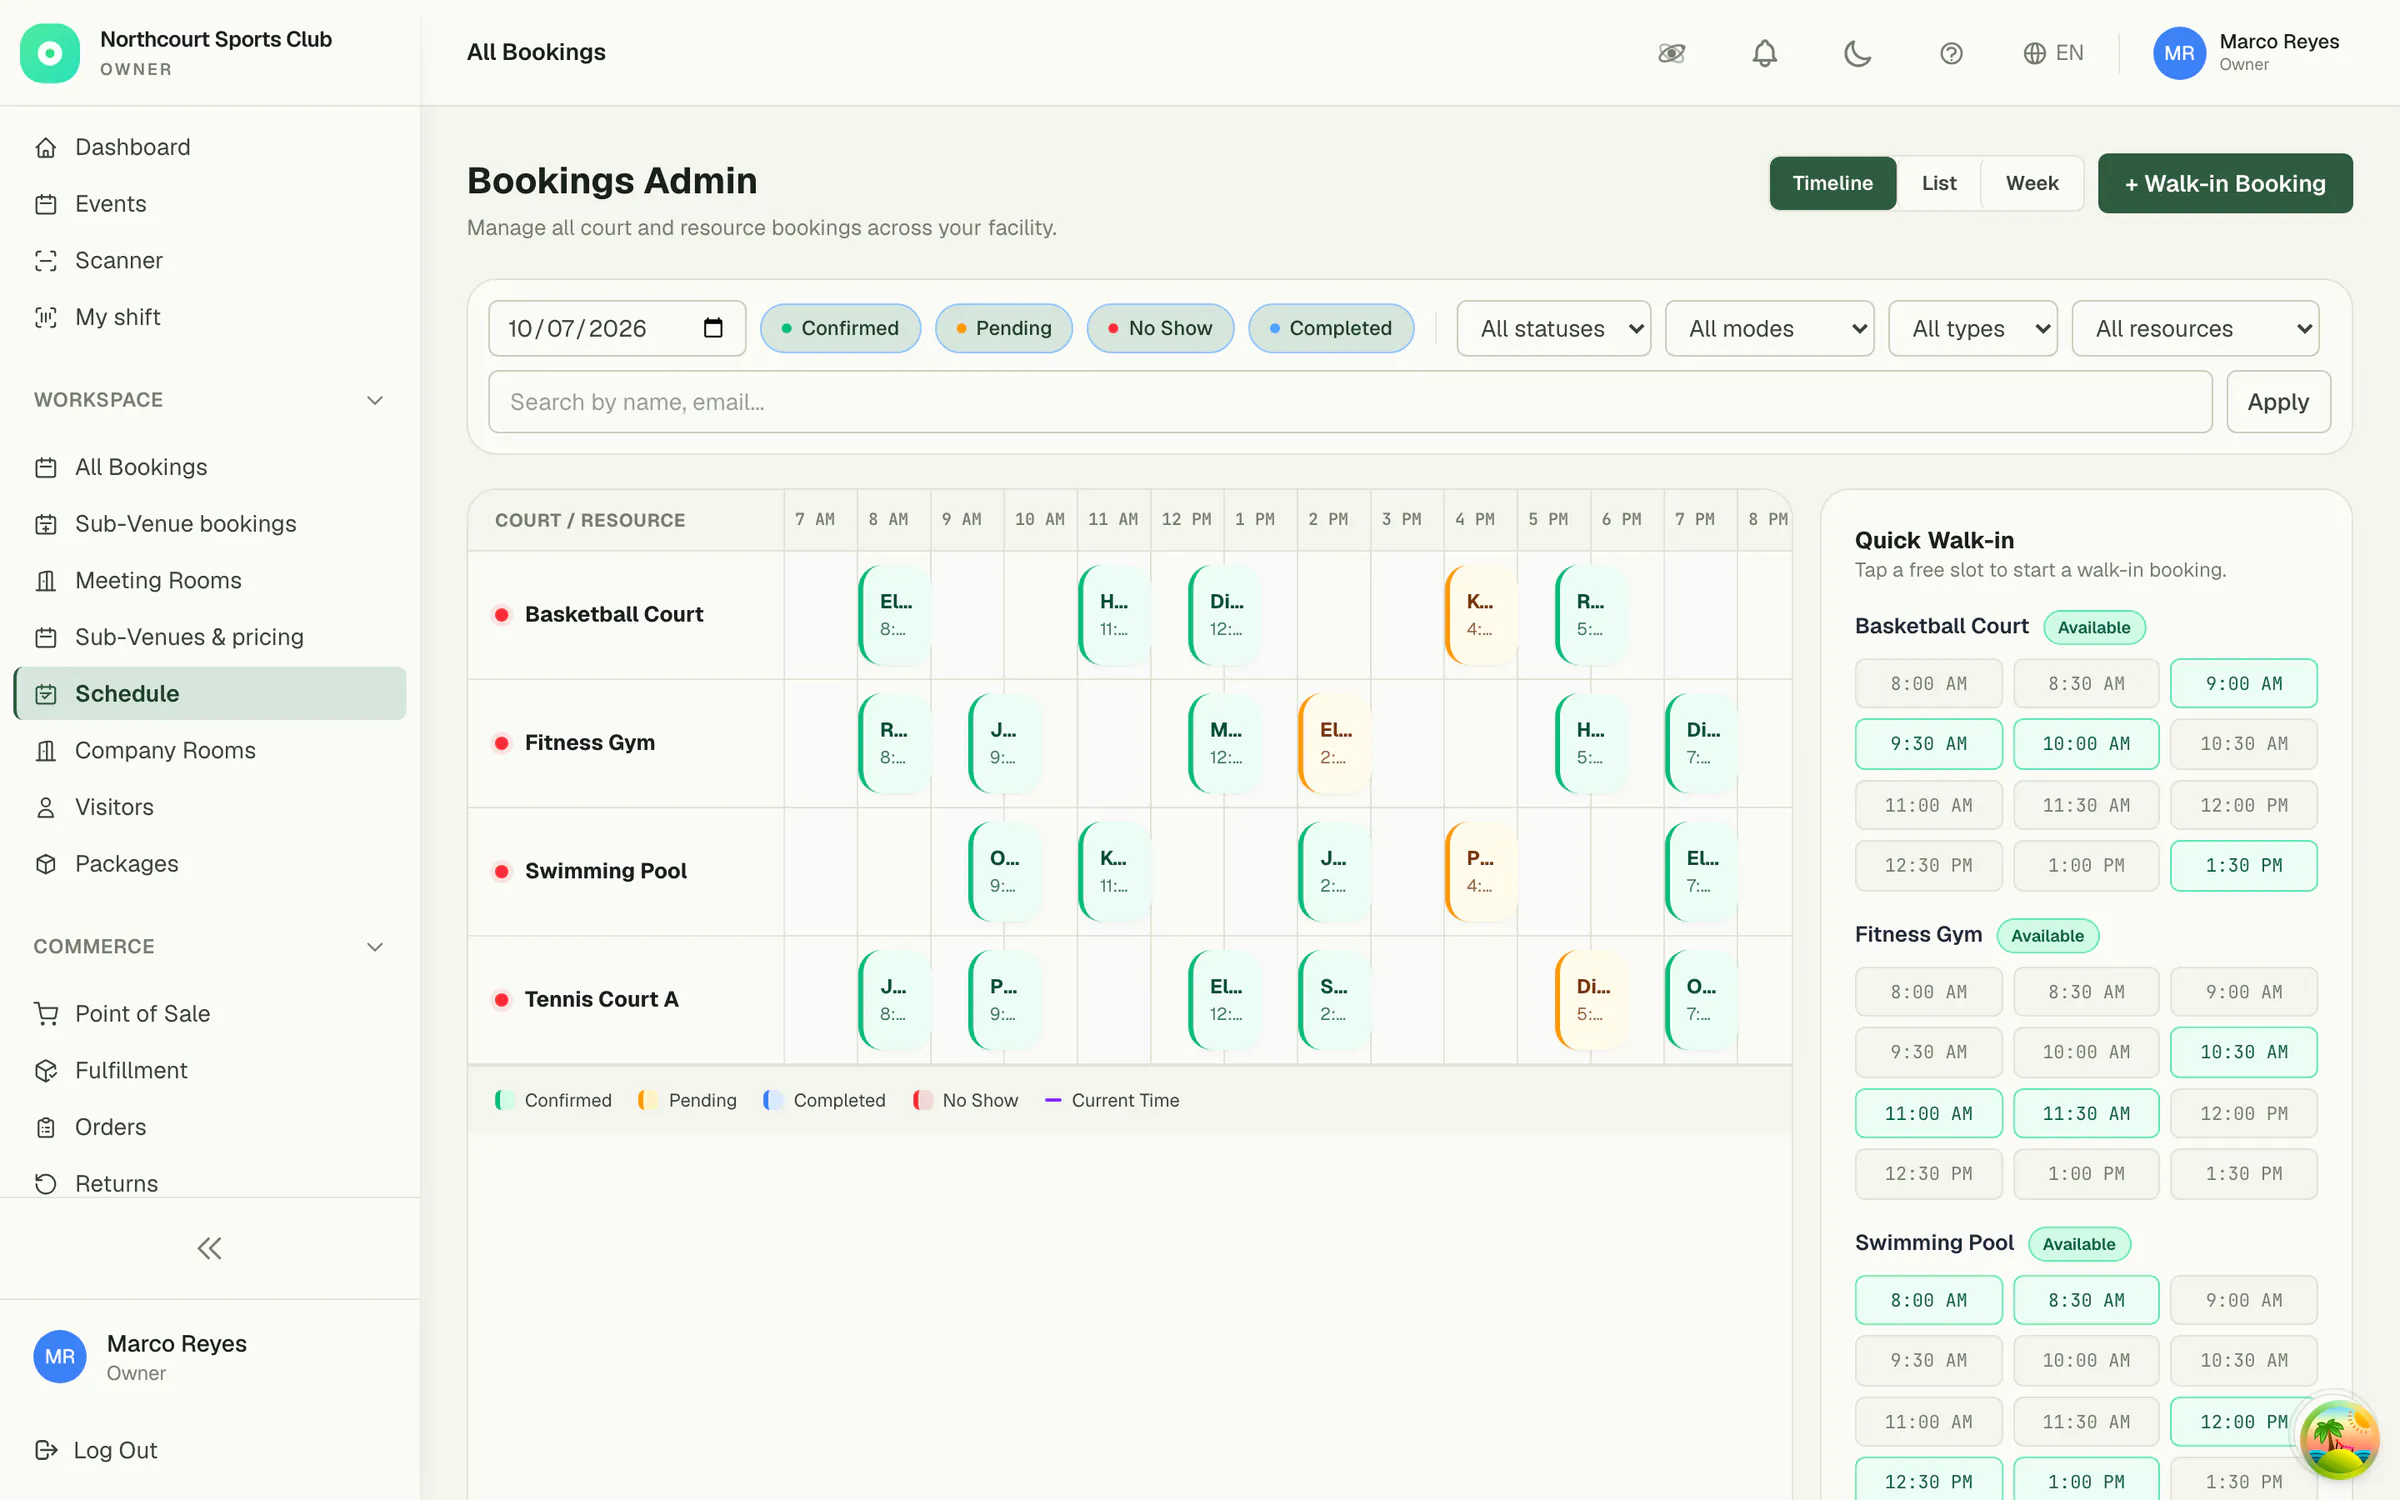The width and height of the screenshot is (2400, 1500).
Task: Click the notifications bell icon
Action: tap(1764, 53)
